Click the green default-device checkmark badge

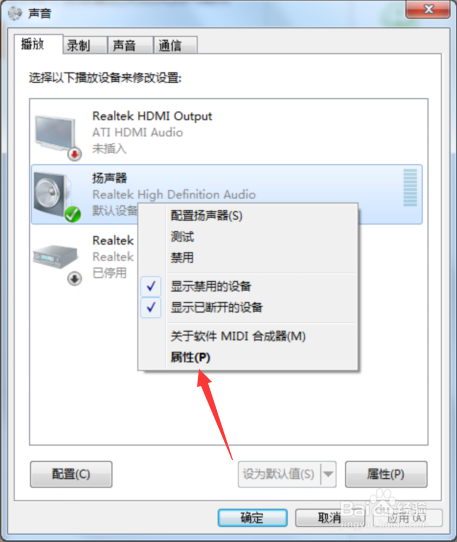[73, 214]
